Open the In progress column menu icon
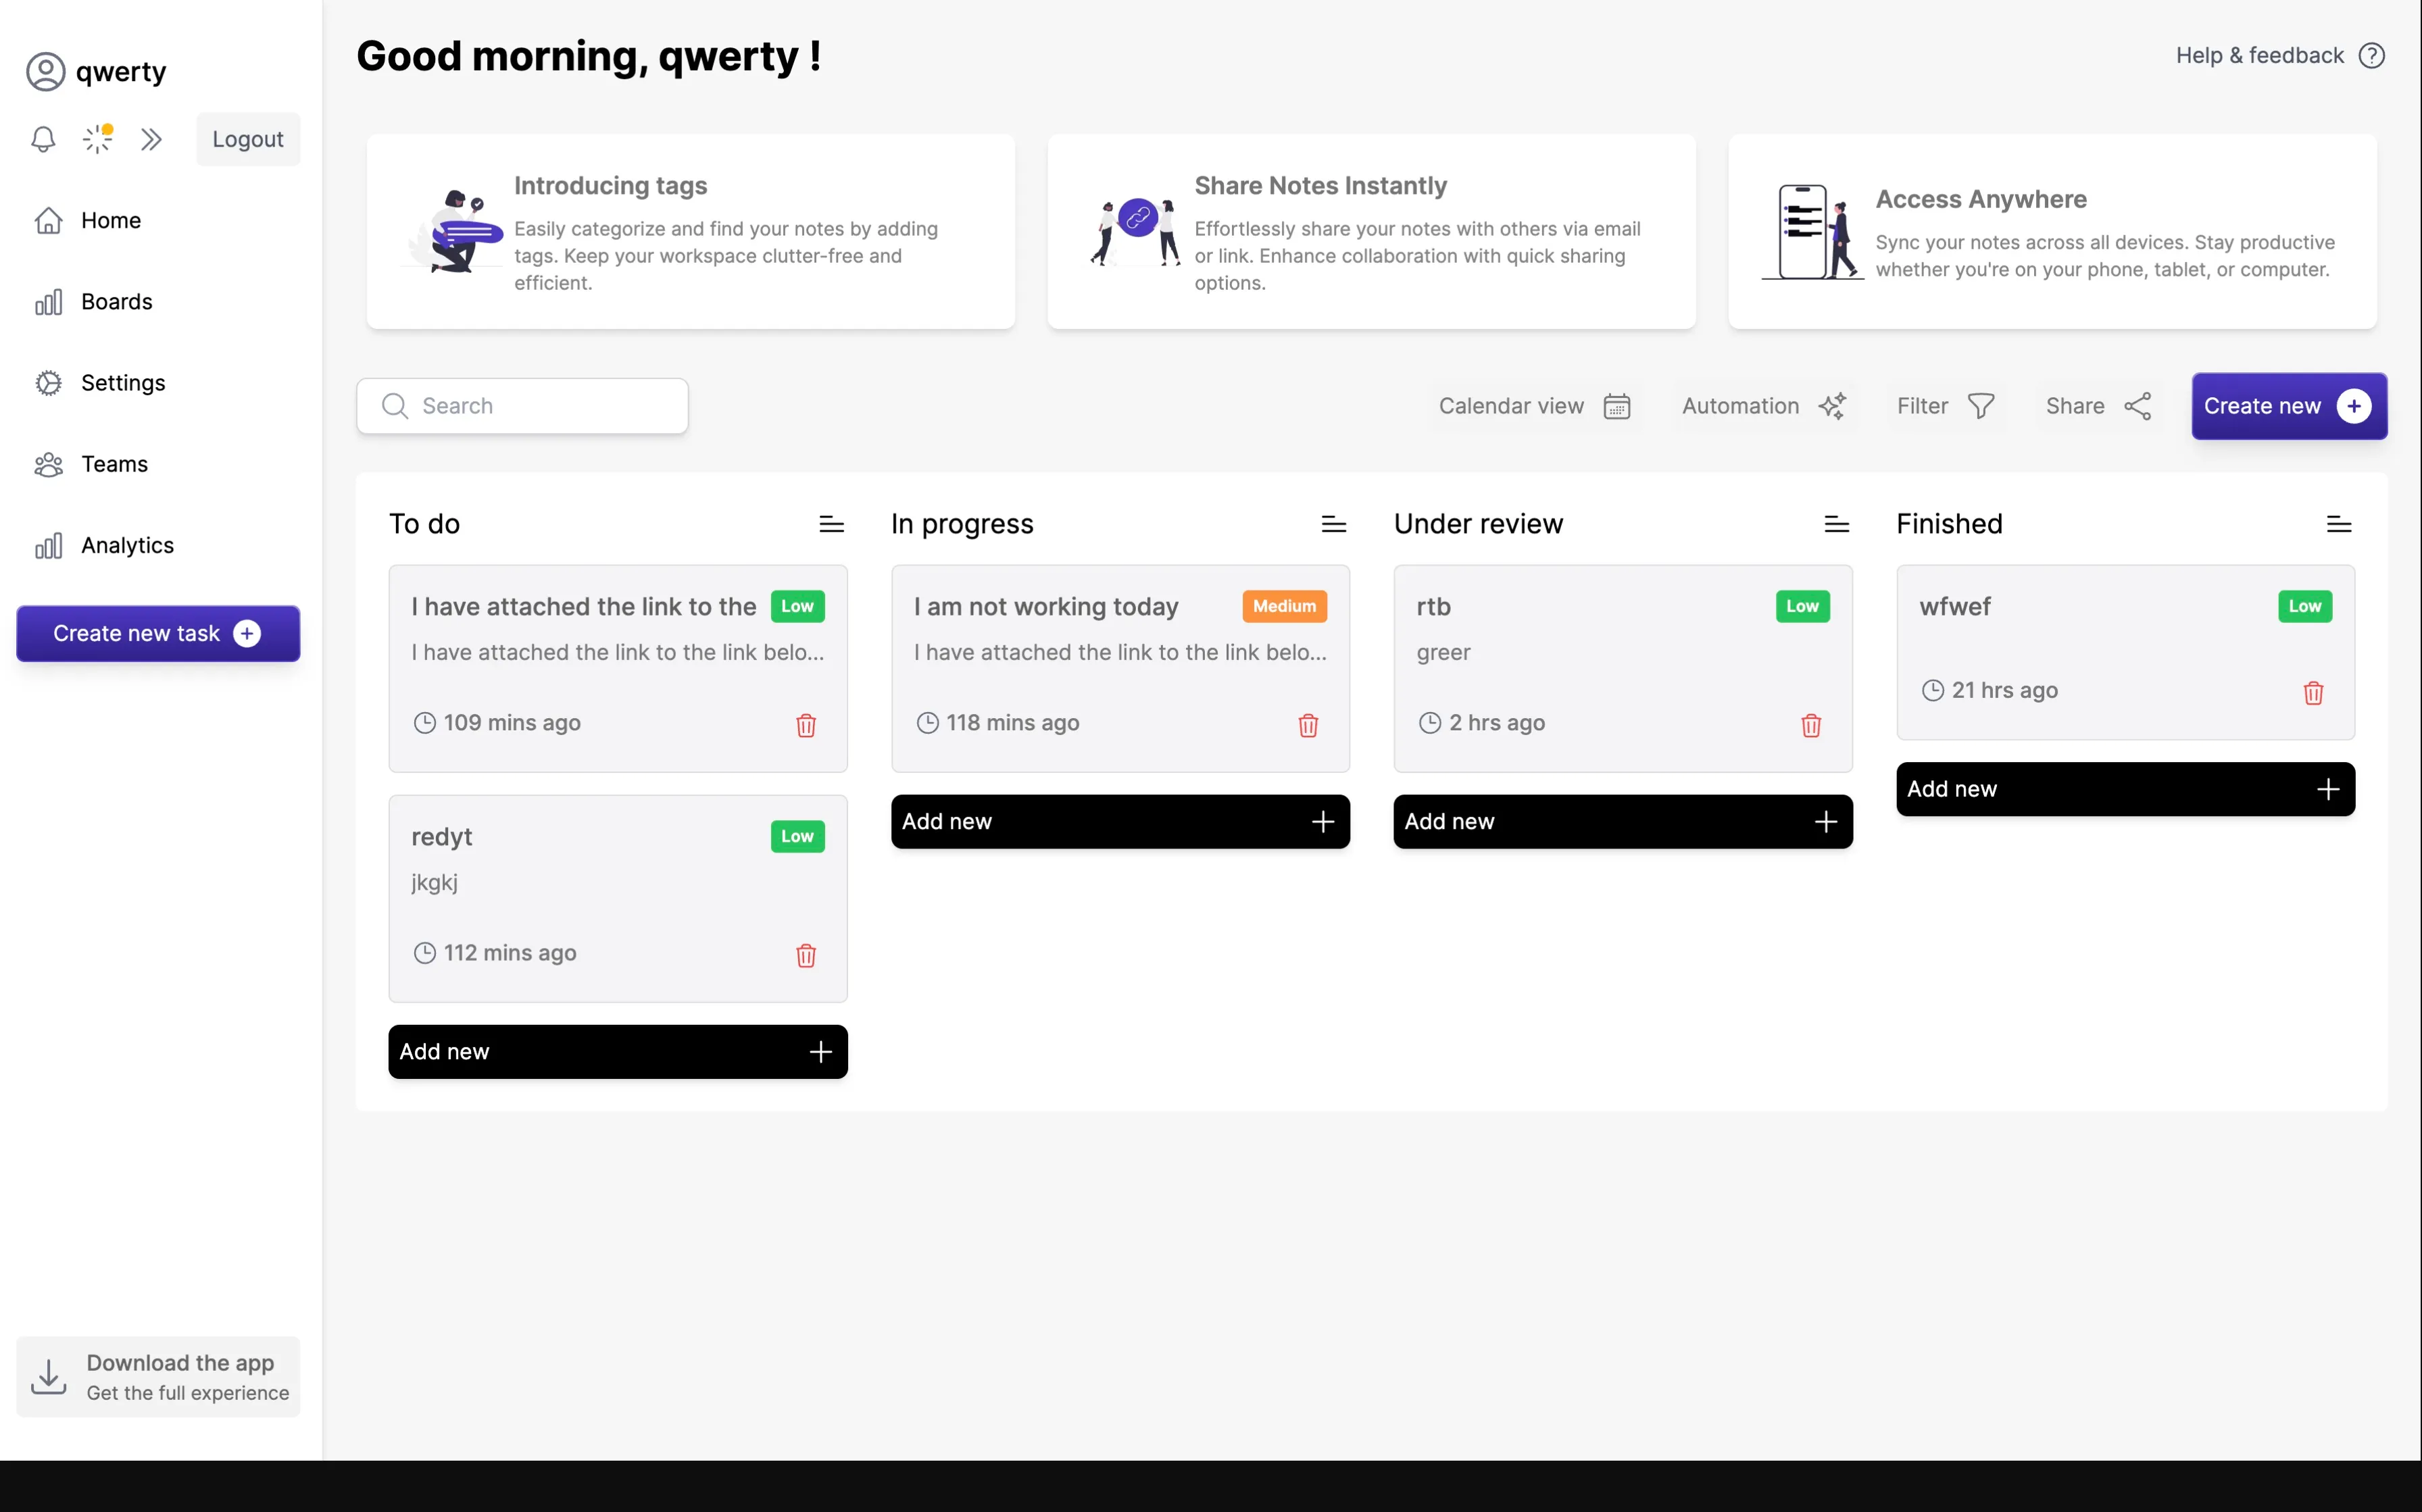 click(x=1333, y=524)
